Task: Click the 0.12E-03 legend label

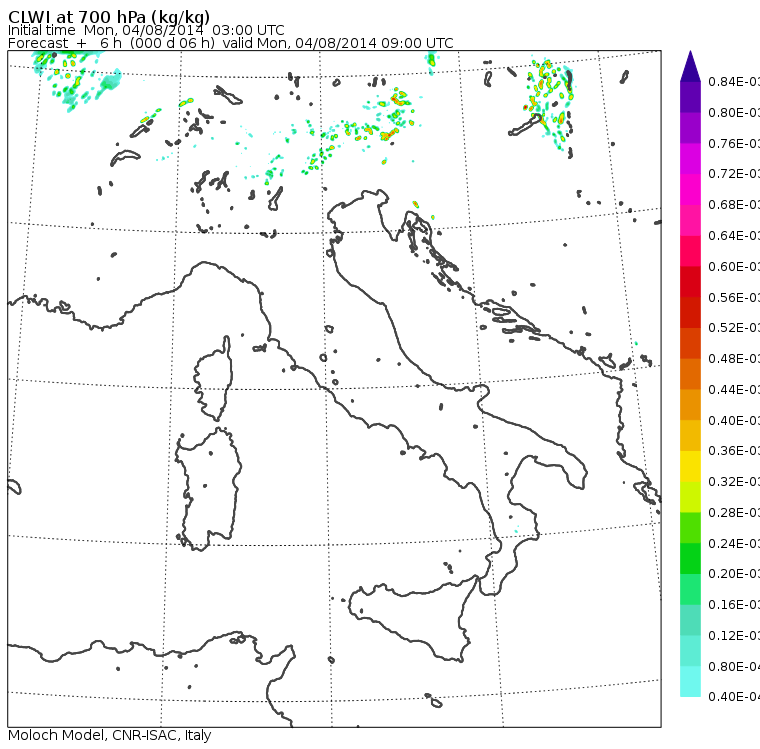Action: 734,636
